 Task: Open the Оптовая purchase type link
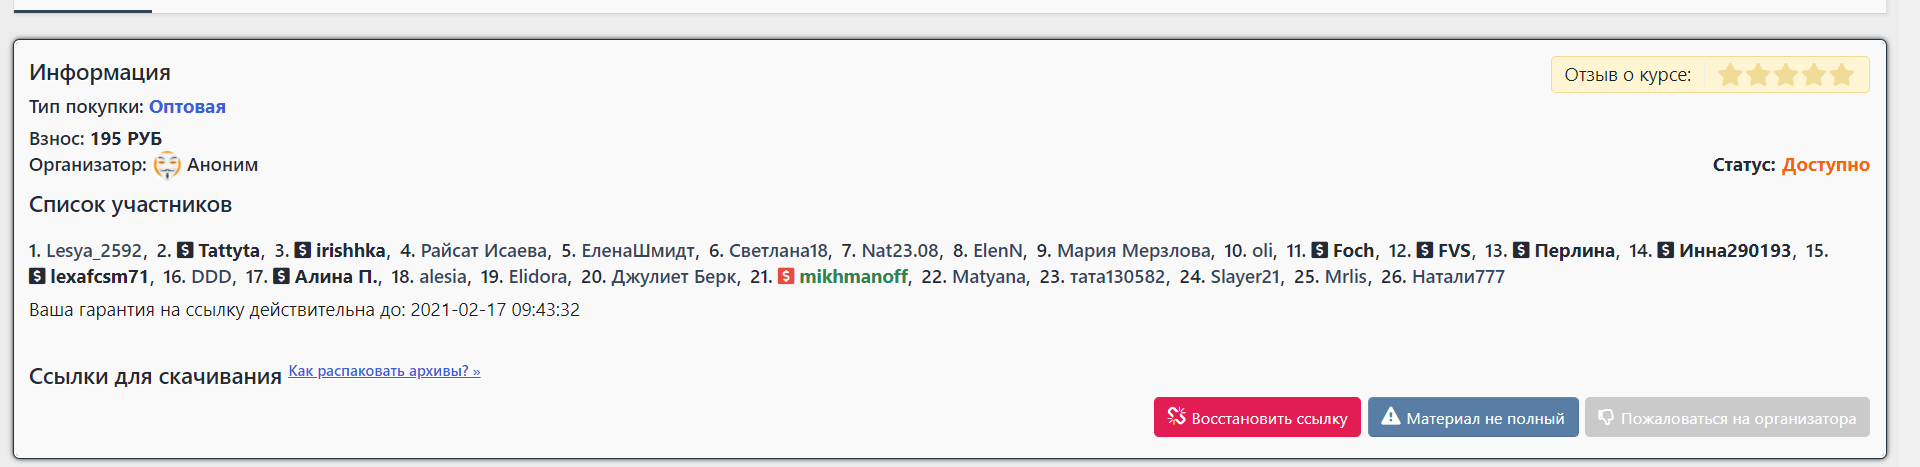pos(187,107)
